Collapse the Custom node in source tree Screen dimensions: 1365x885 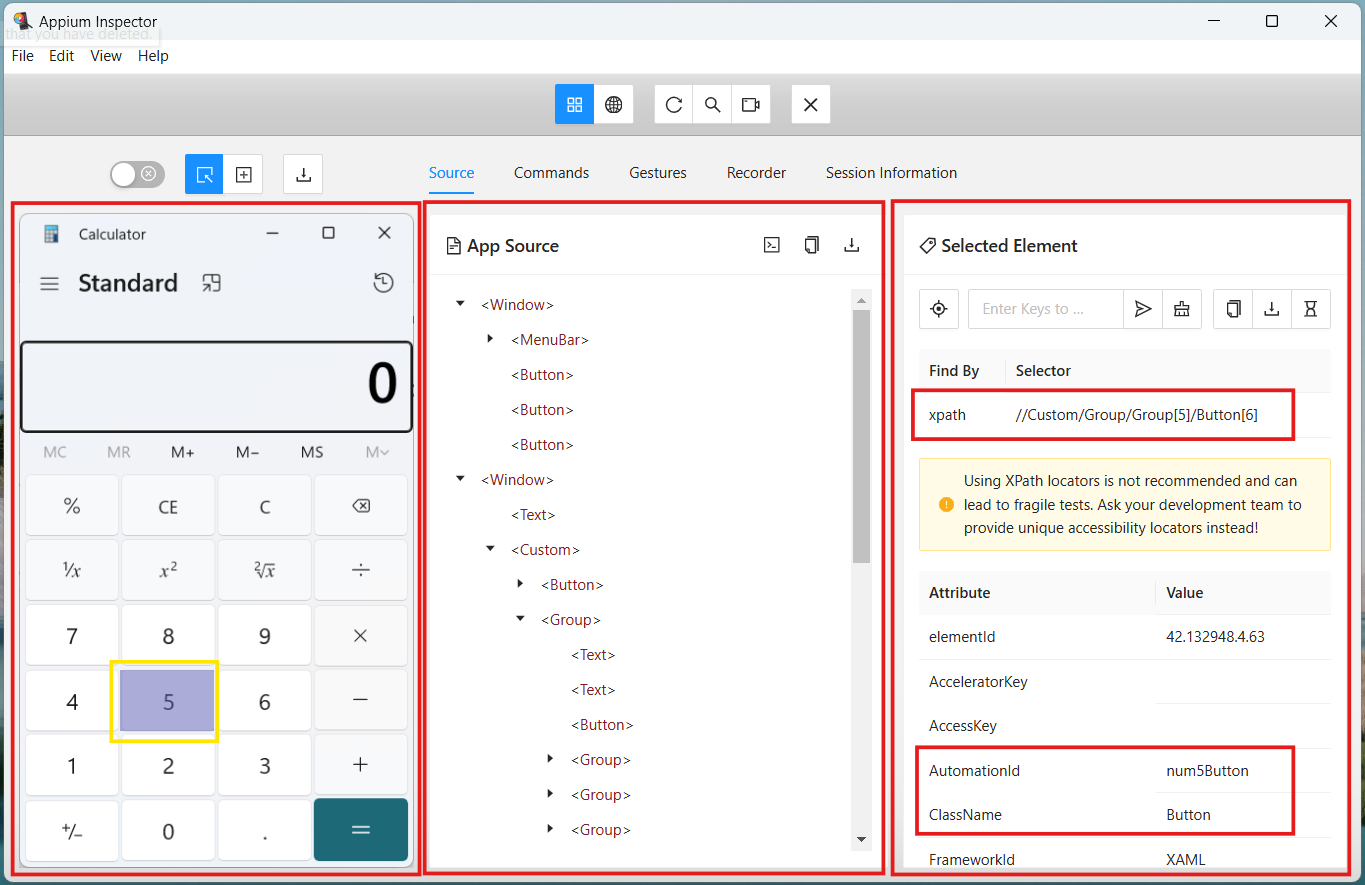pyautogui.click(x=490, y=549)
